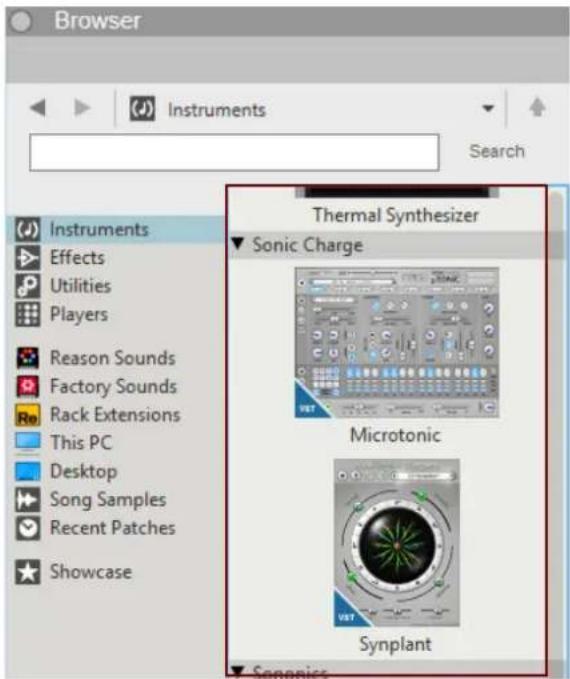570x679 pixels.
Task: Open Recent Patches location
Action: click(x=113, y=528)
